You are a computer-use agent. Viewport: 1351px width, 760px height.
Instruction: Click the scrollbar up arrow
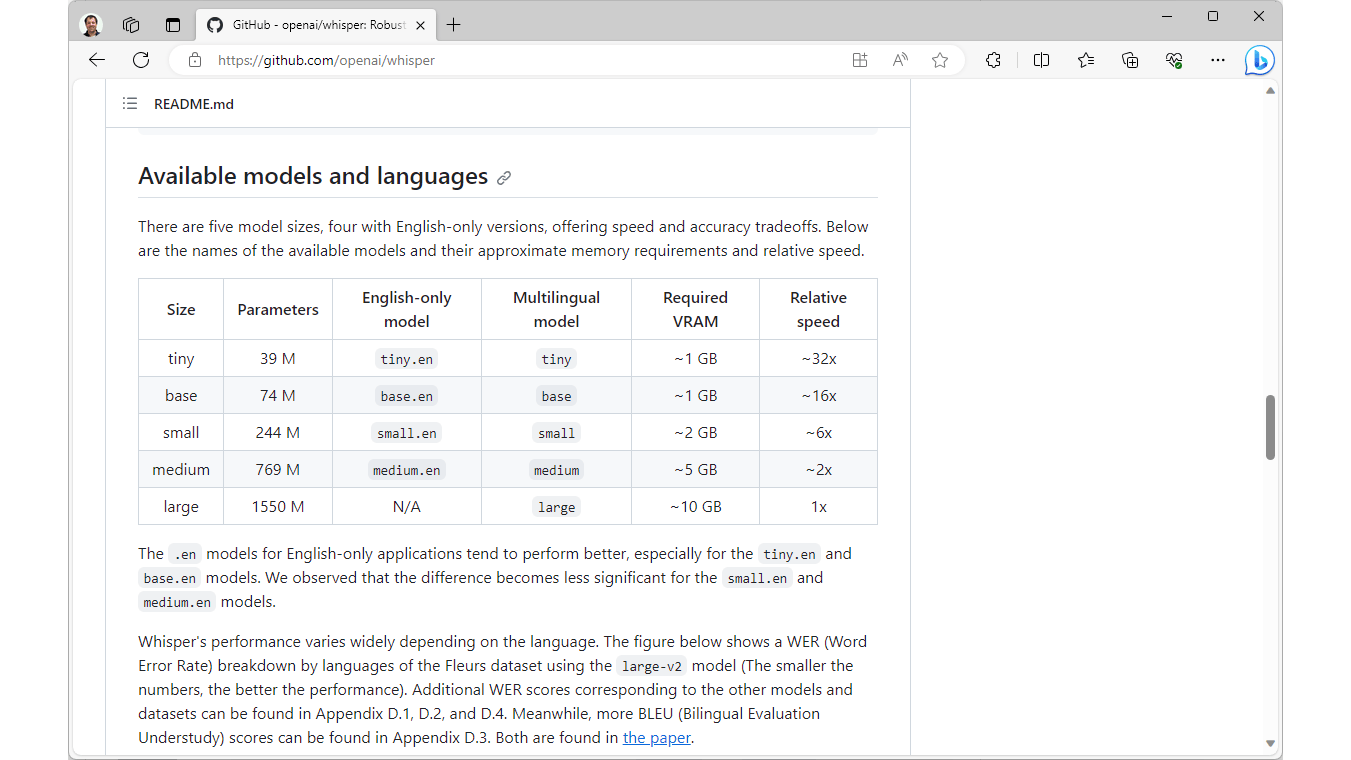pyautogui.click(x=1270, y=90)
